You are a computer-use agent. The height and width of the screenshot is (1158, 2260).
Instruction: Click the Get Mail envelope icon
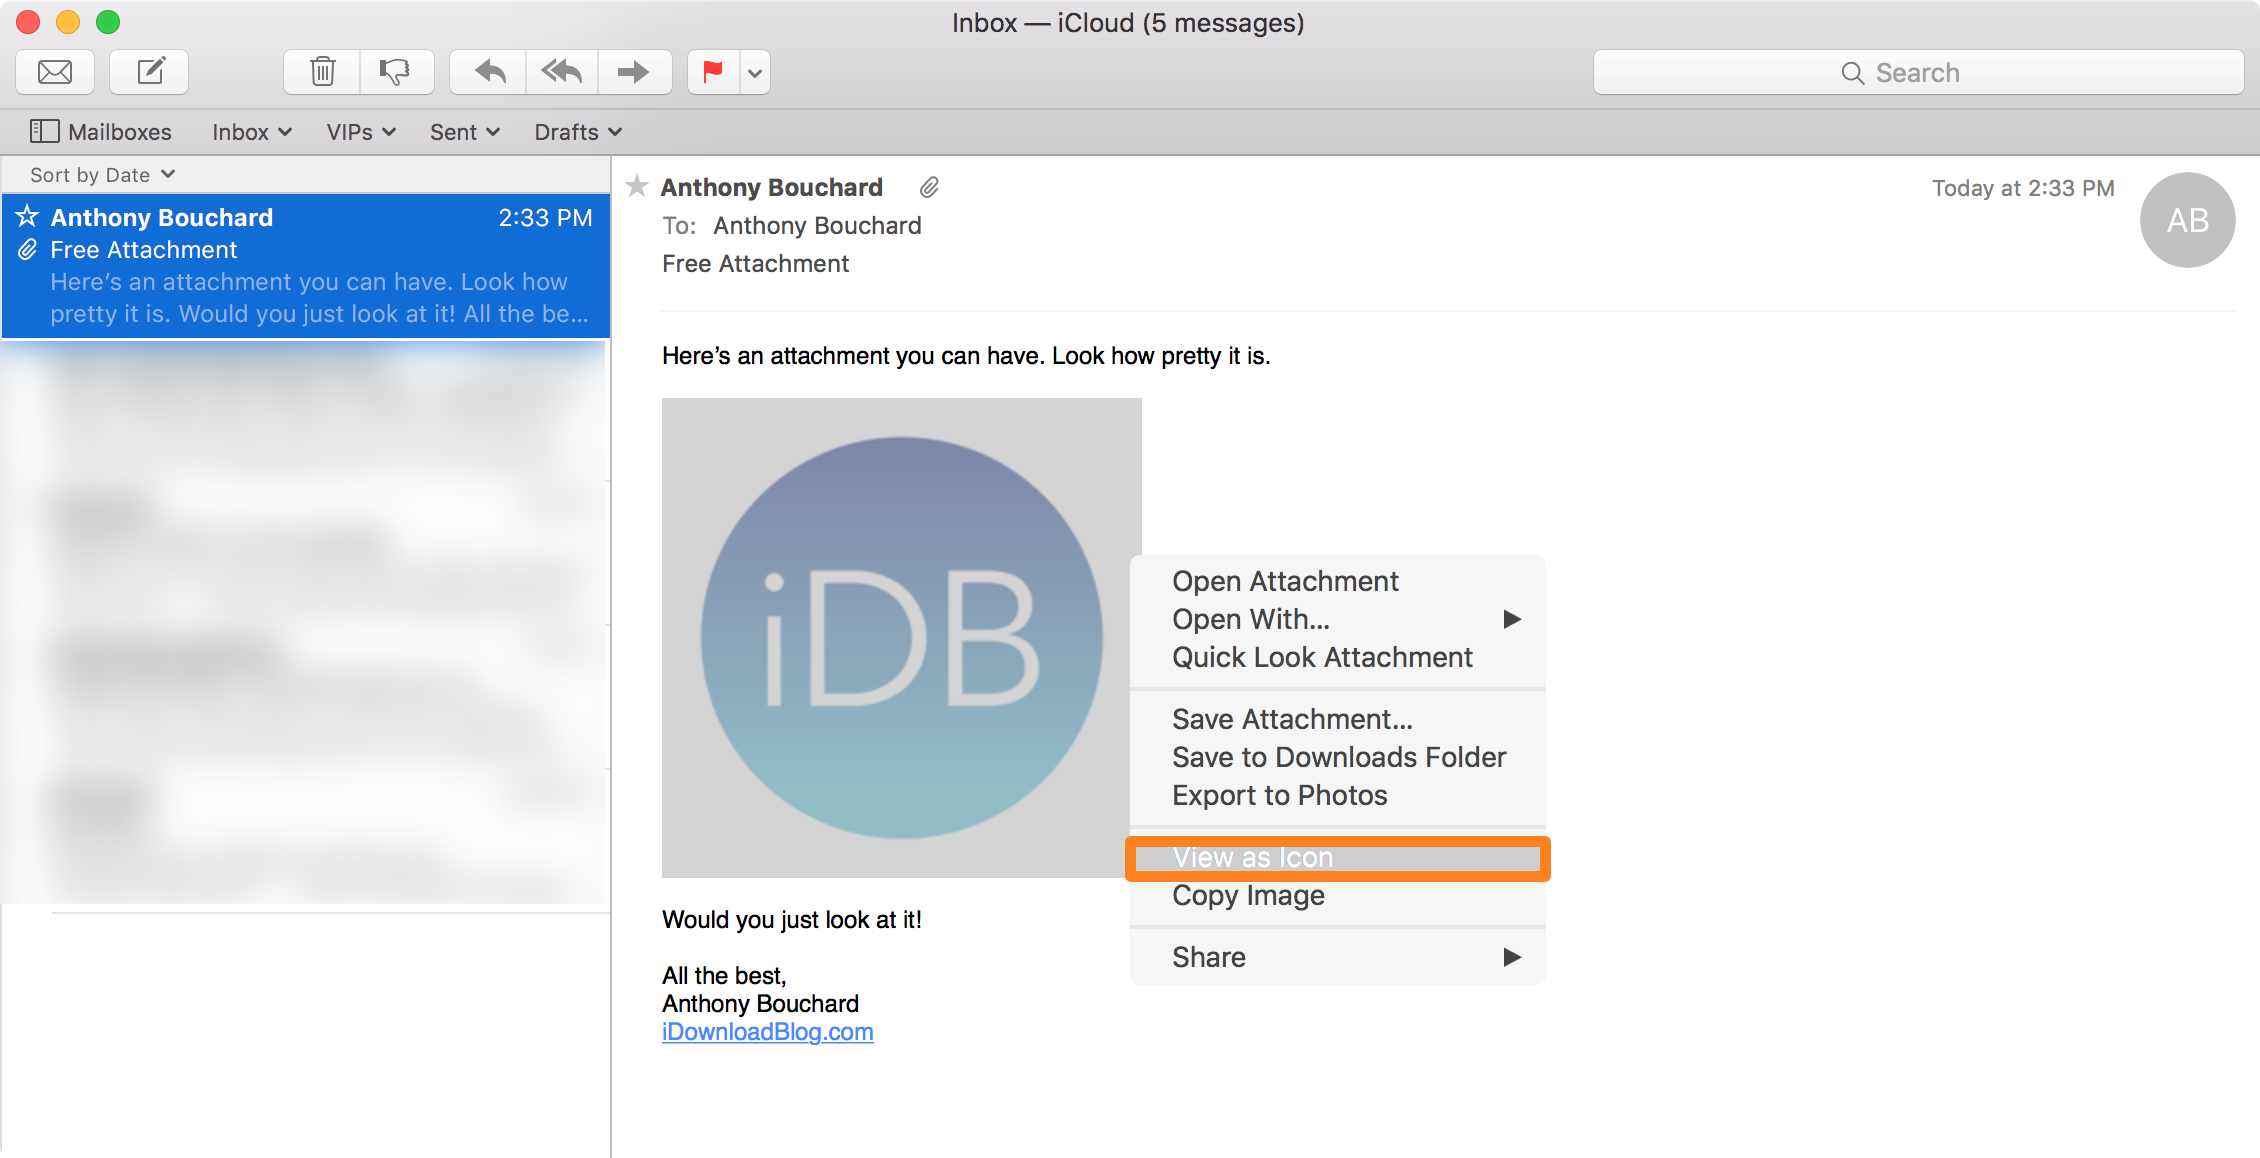[55, 72]
